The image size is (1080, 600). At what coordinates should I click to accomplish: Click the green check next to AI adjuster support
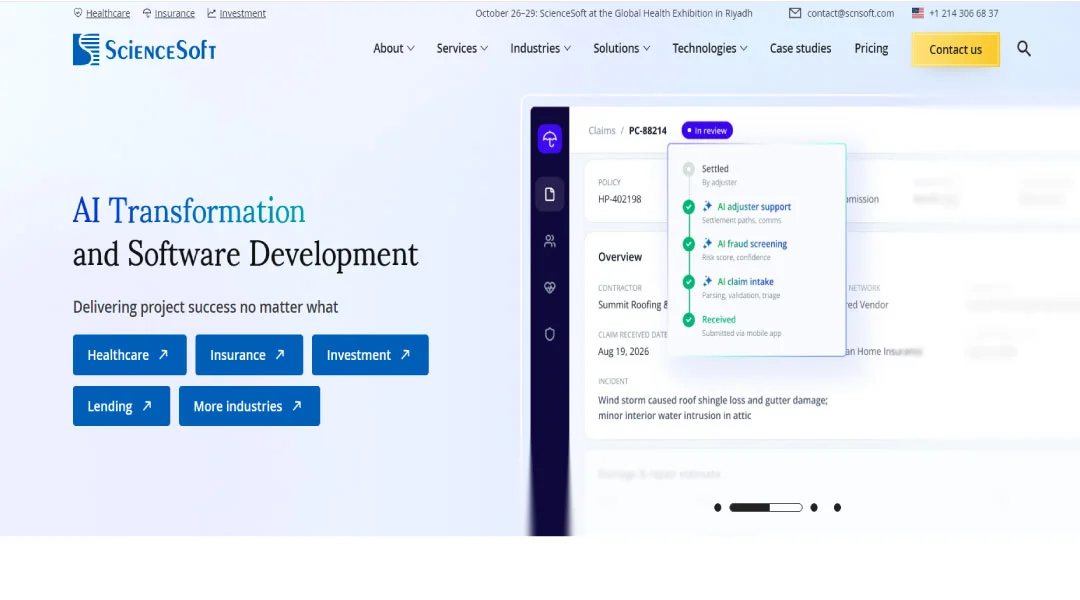tap(688, 207)
